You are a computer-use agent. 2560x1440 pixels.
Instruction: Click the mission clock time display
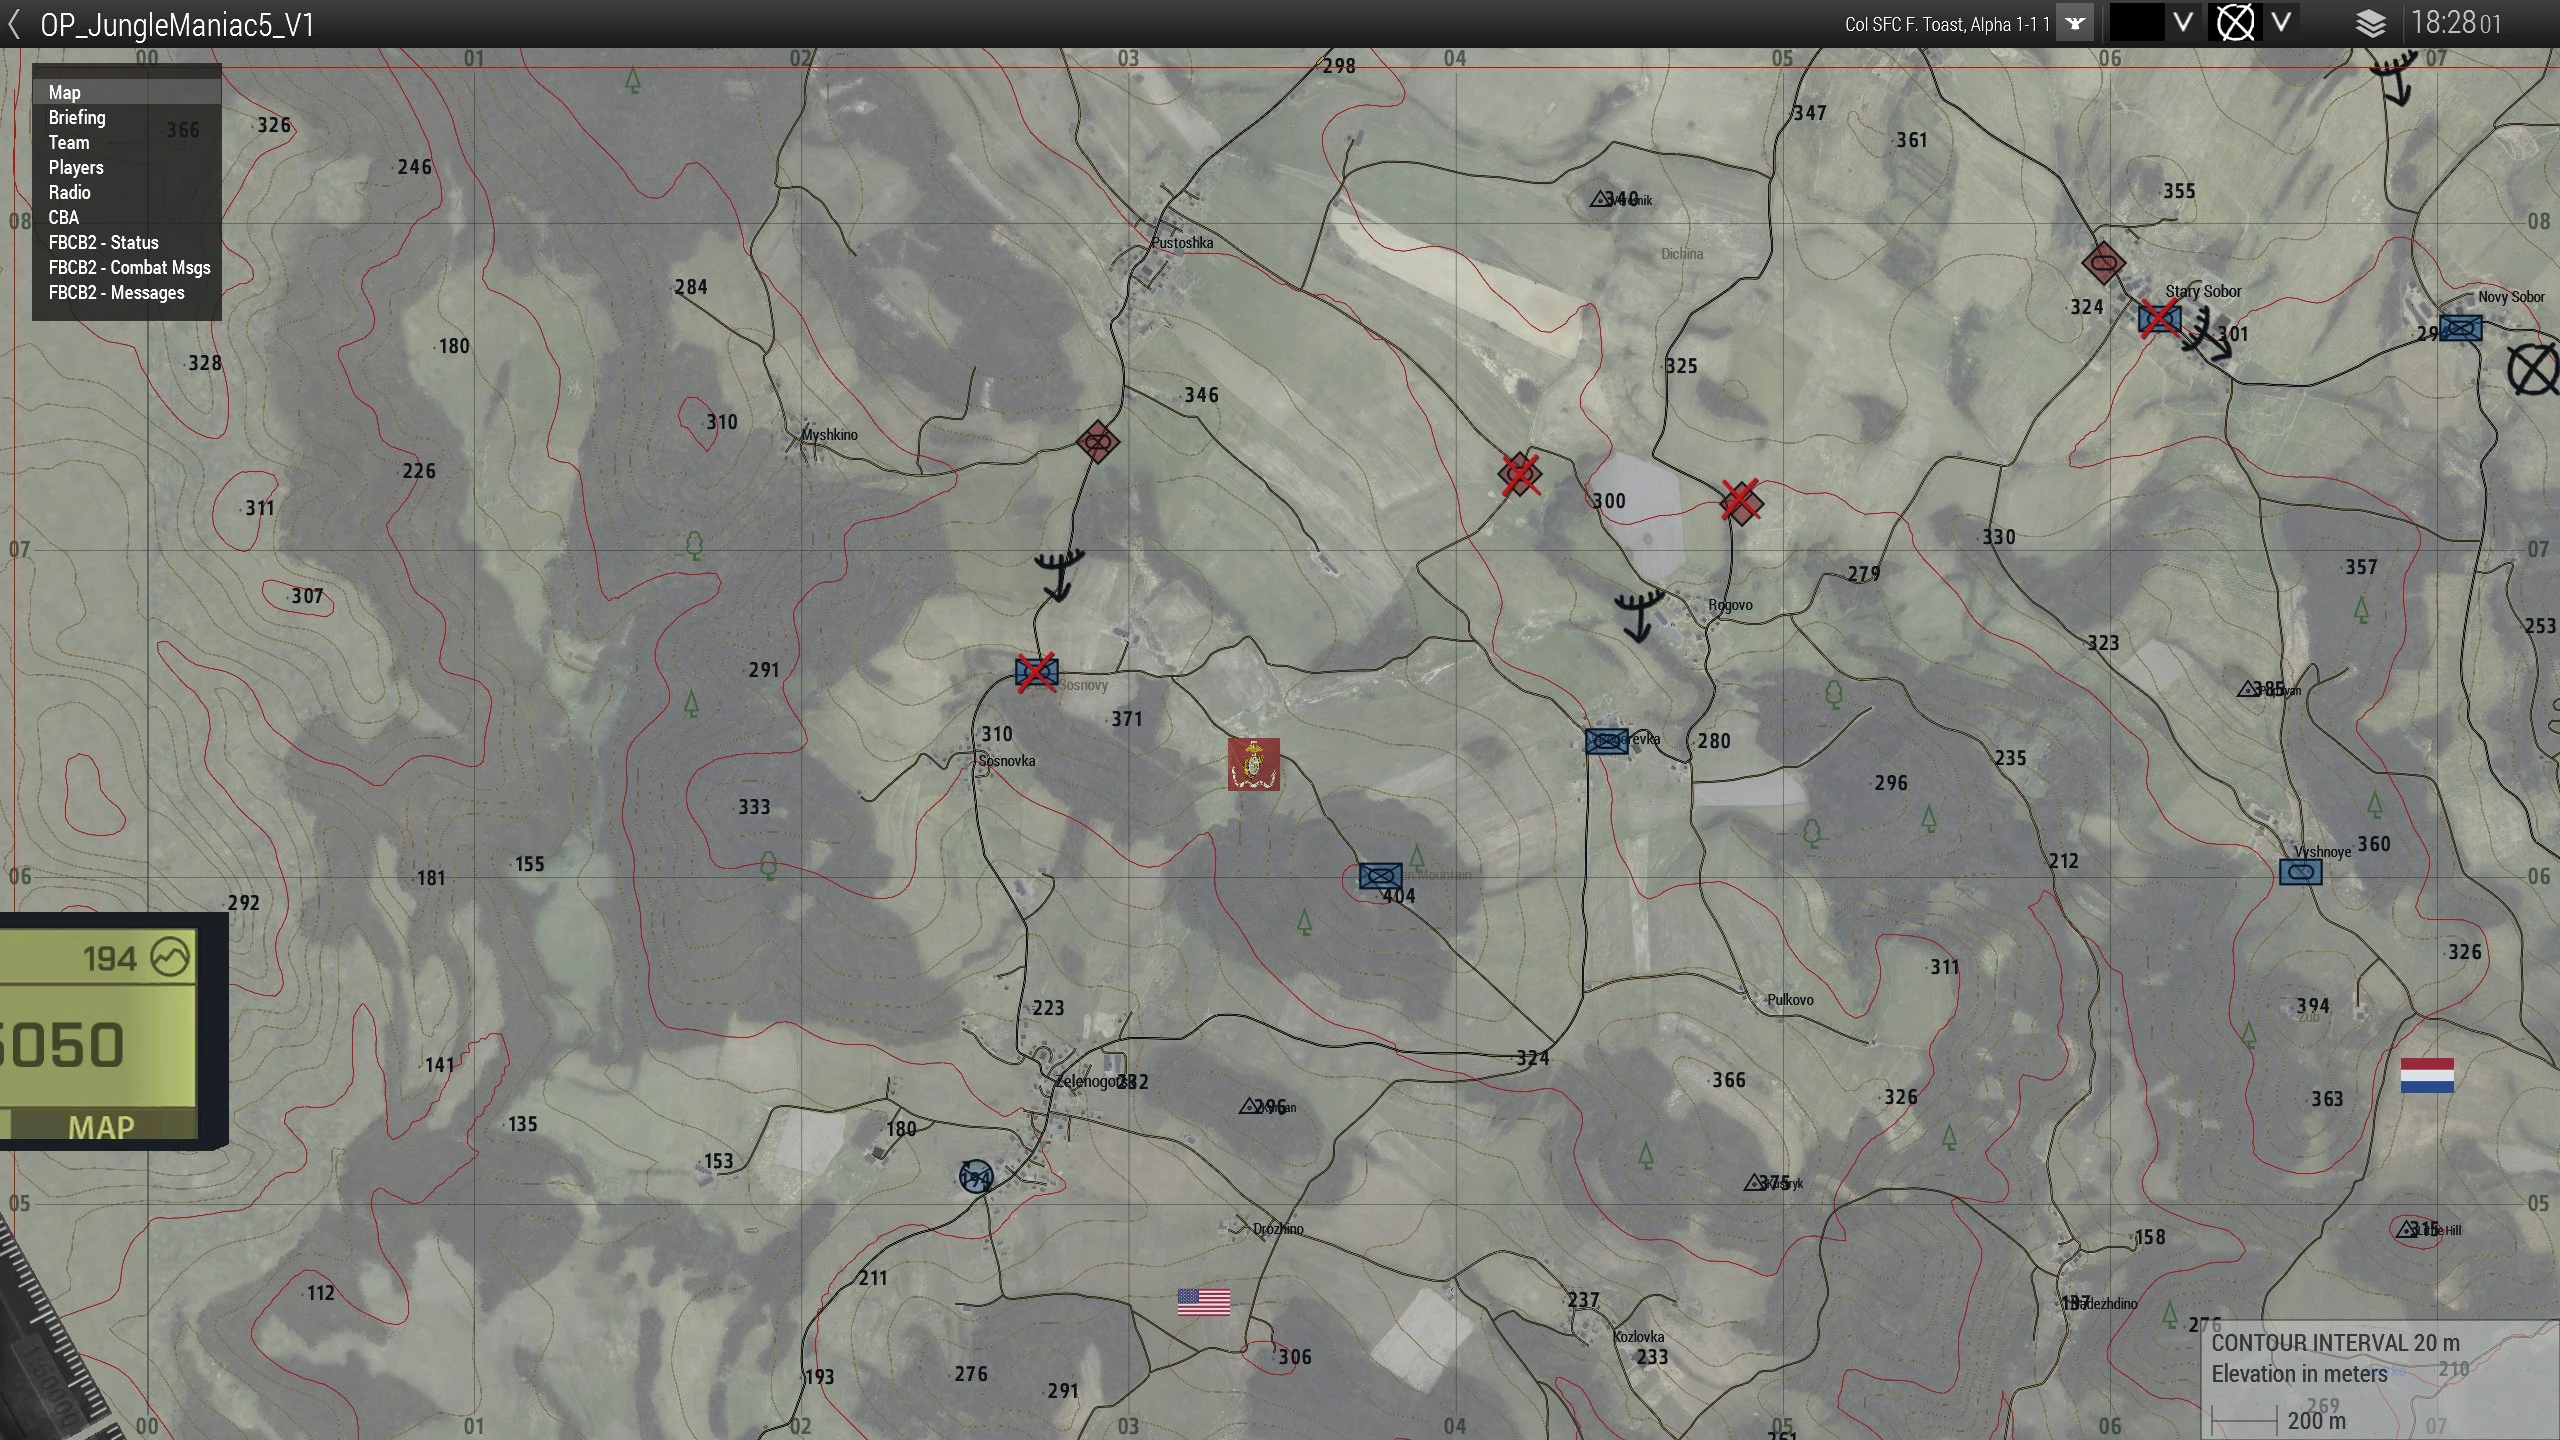click(2455, 24)
